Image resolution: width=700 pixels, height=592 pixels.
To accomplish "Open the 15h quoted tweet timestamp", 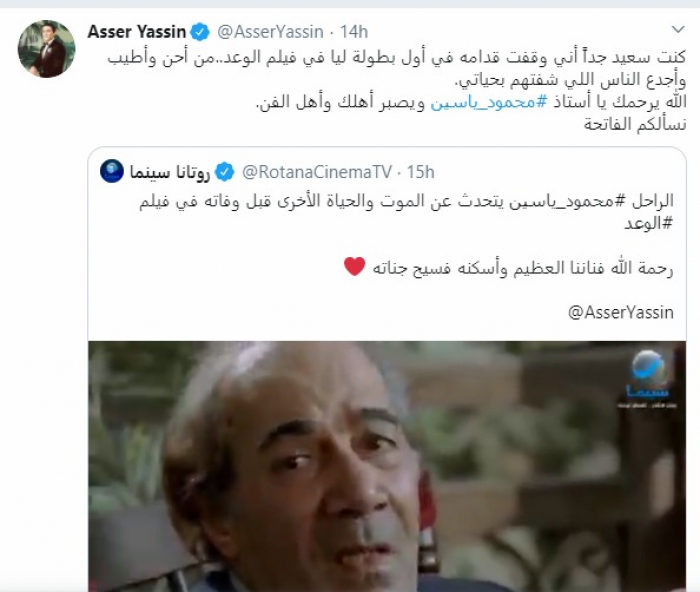I will point(420,172).
